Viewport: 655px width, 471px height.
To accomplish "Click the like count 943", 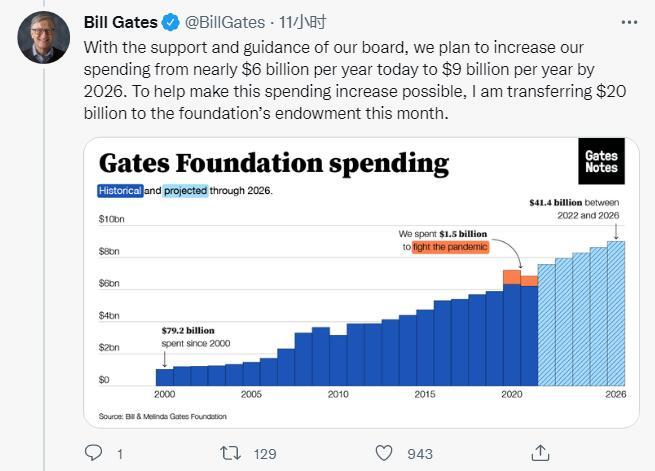I will [420, 453].
